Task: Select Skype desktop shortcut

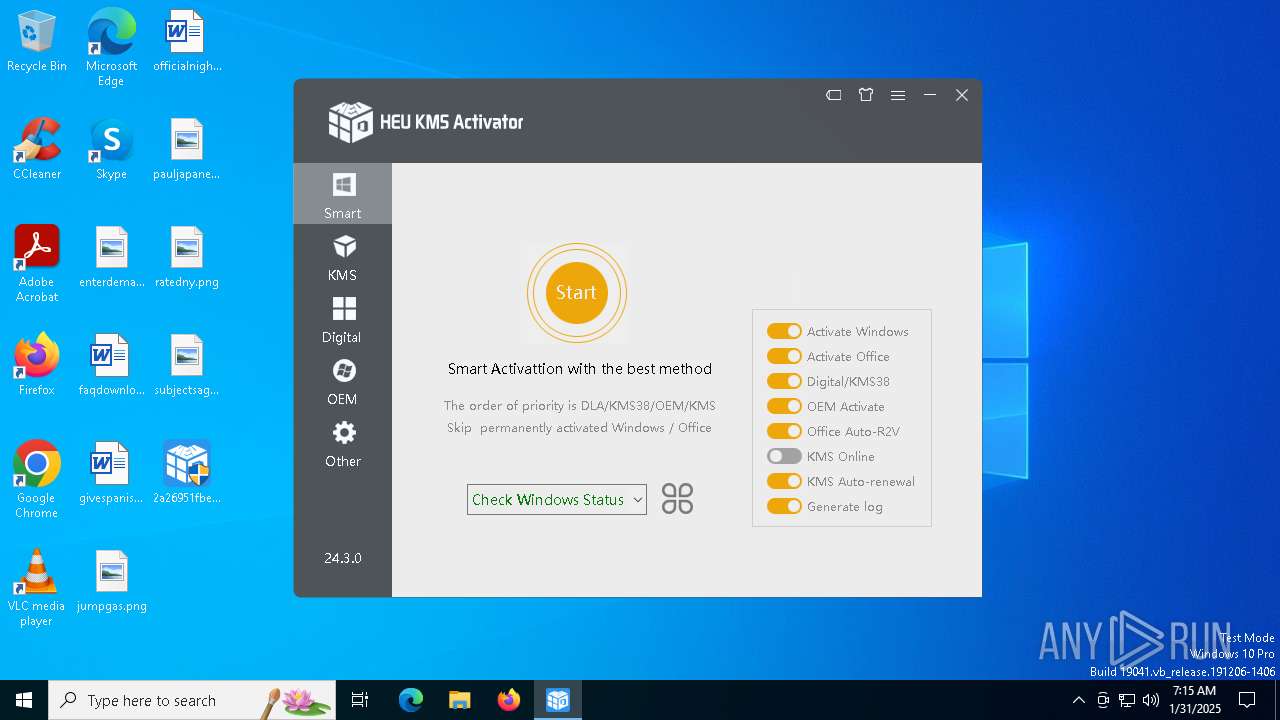Action: coord(111,150)
